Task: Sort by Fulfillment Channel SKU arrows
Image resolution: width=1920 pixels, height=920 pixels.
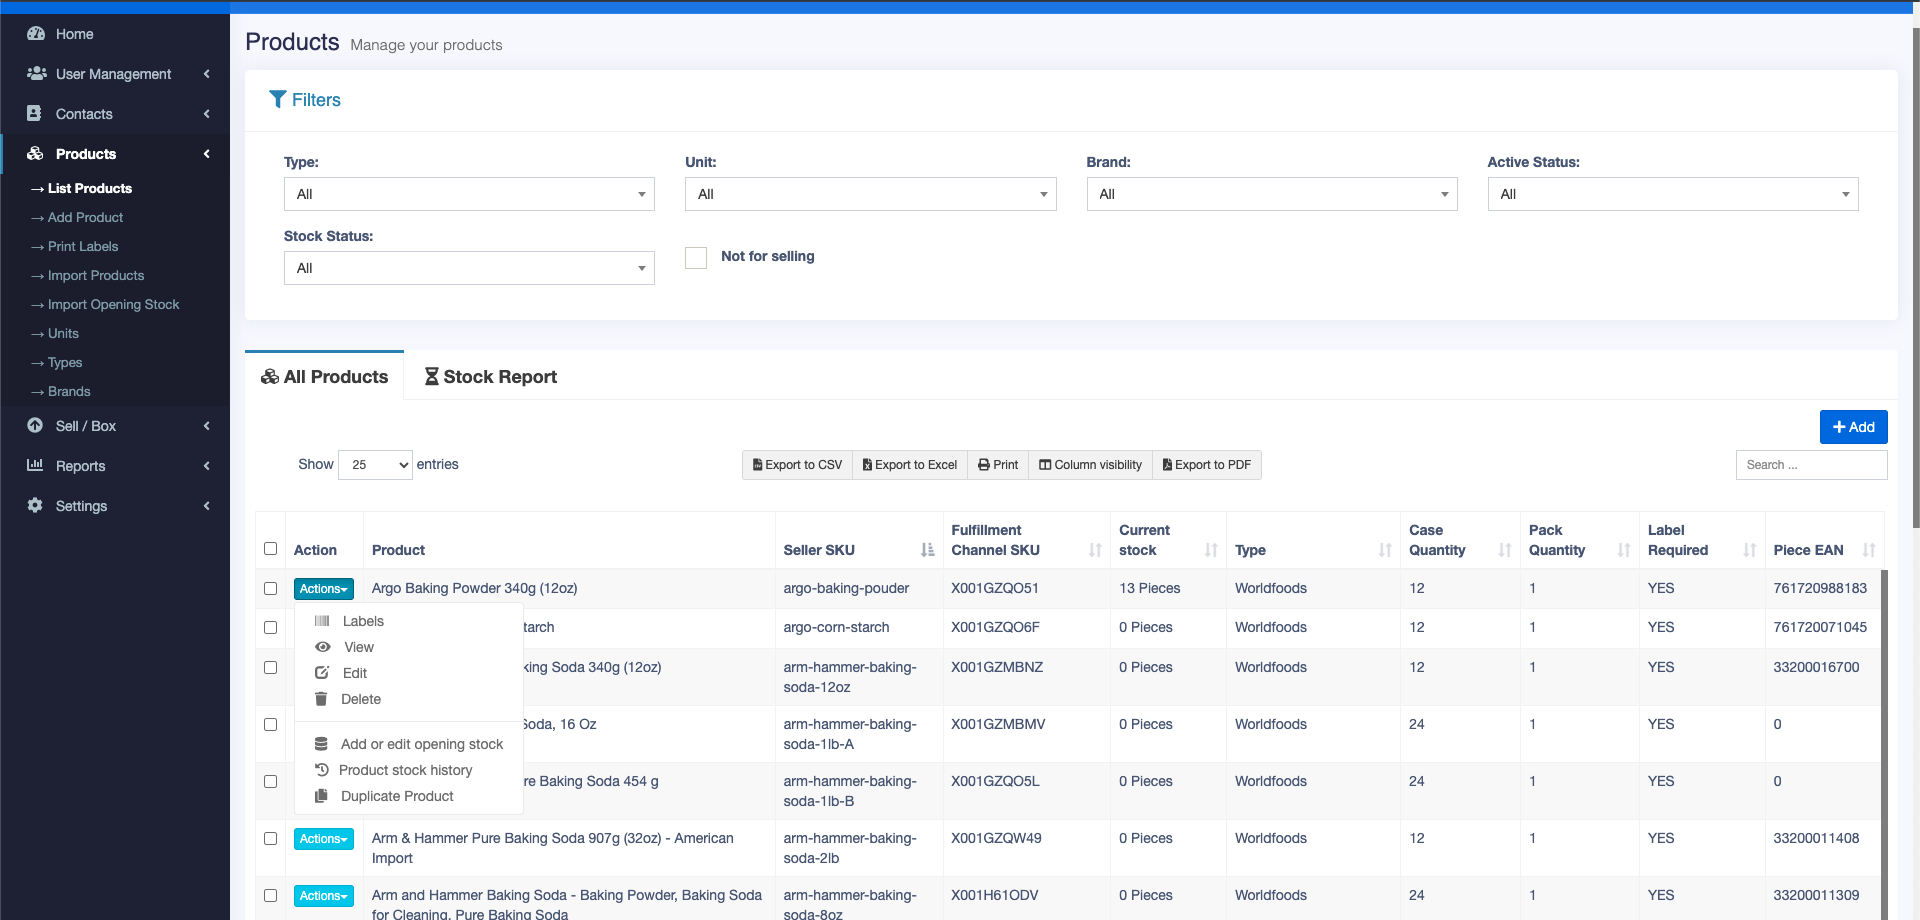Action: [1096, 550]
